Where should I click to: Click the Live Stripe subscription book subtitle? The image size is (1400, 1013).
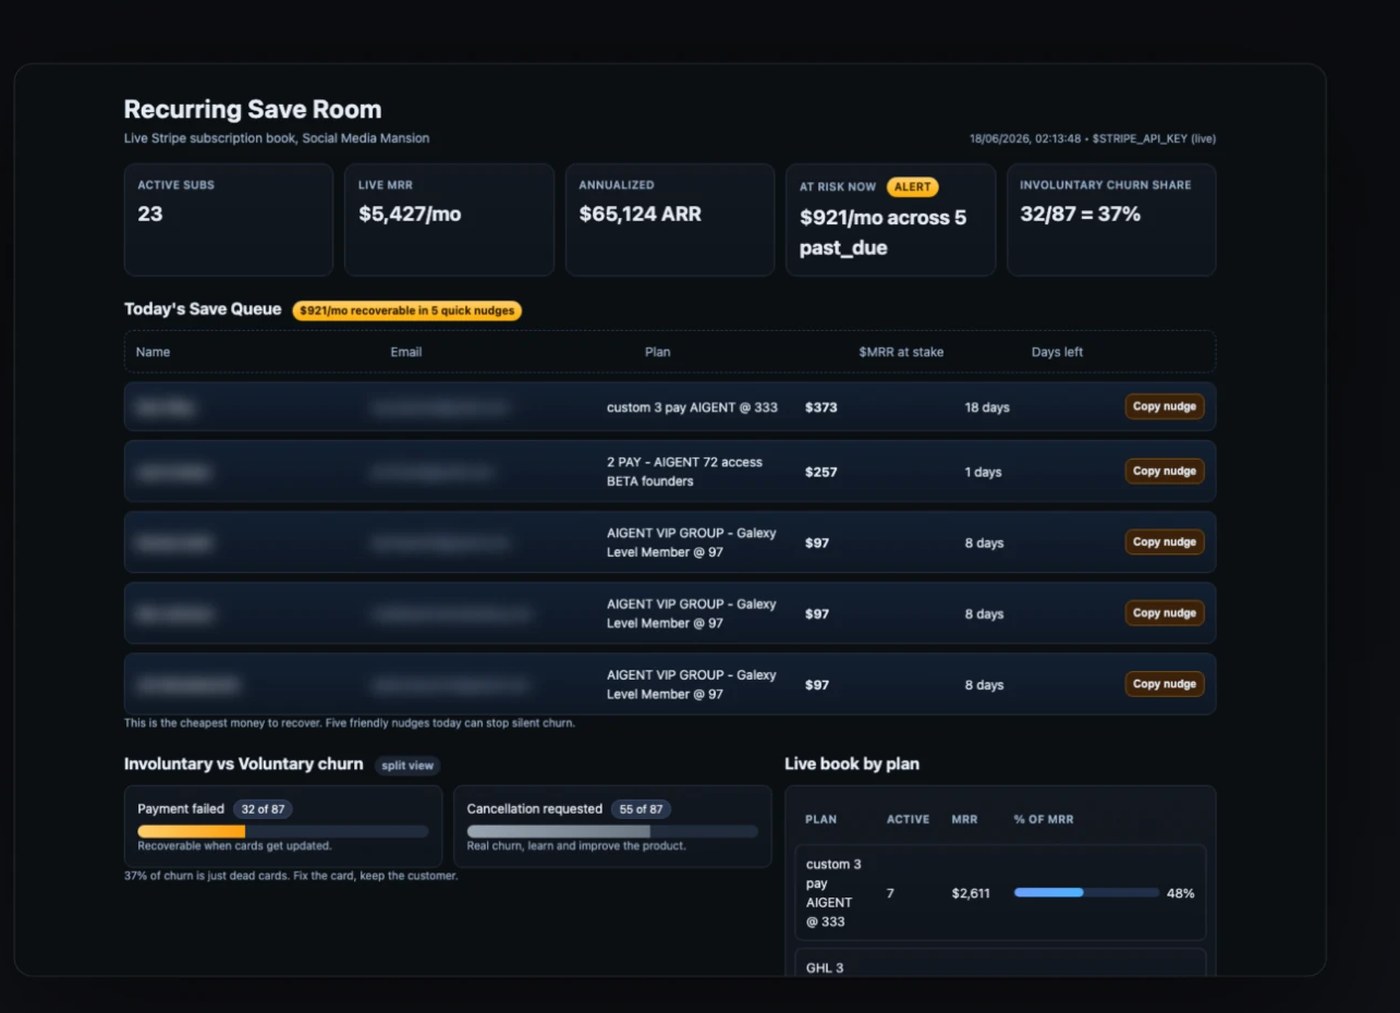pos(277,138)
